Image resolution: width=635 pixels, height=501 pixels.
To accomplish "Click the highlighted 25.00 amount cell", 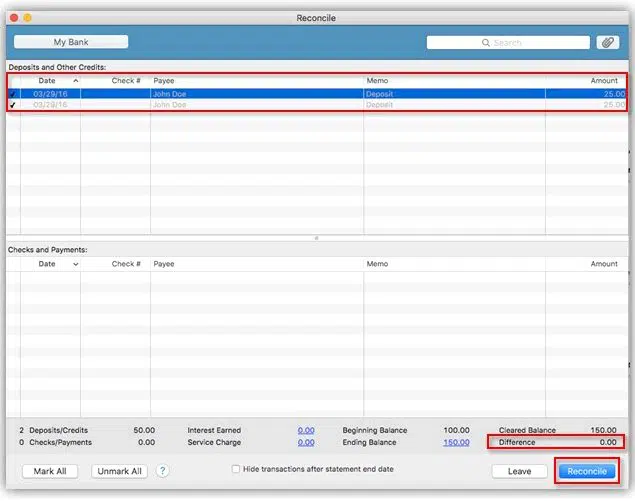I will pyautogui.click(x=586, y=94).
